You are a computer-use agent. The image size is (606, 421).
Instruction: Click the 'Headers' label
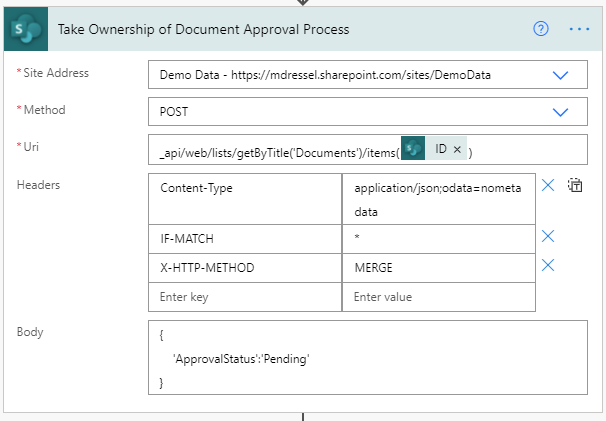(x=38, y=185)
